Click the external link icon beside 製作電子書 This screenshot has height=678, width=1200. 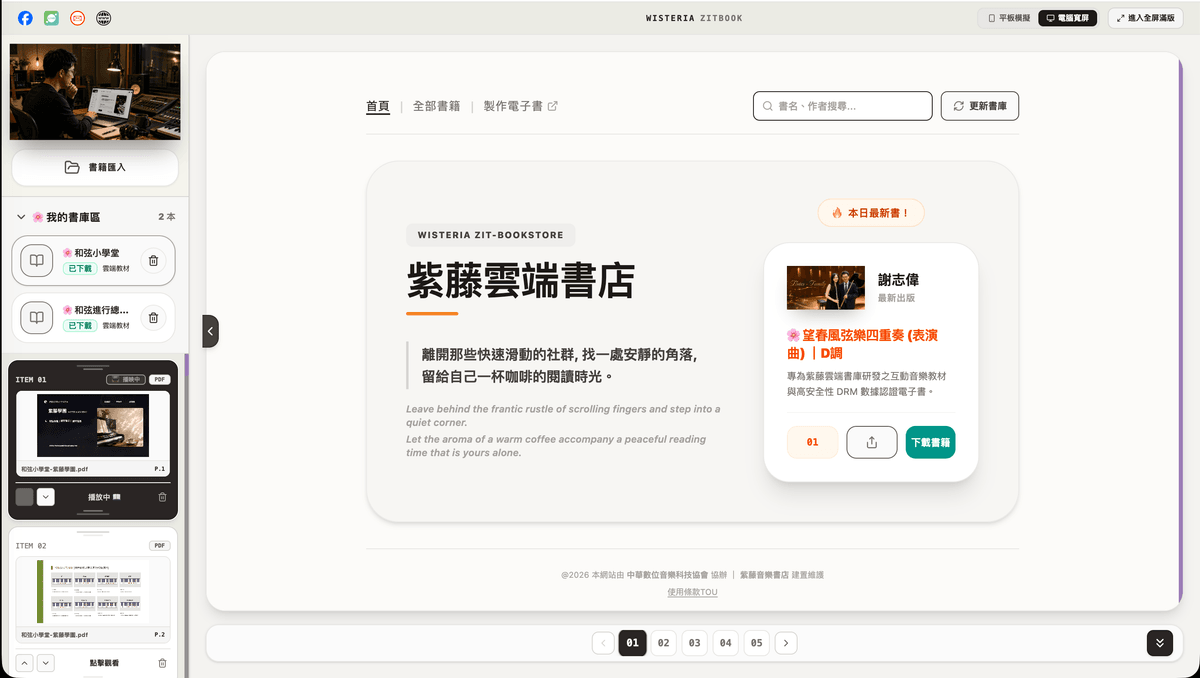pos(553,106)
